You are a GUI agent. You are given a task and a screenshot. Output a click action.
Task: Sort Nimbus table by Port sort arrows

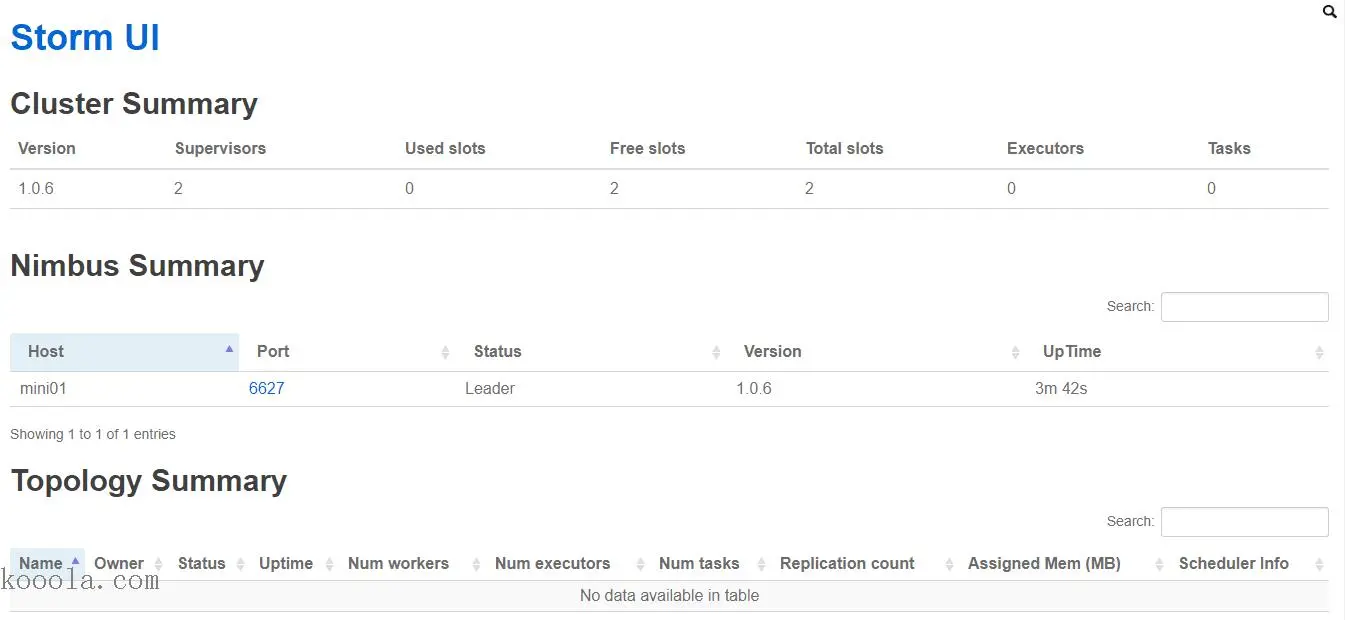tap(445, 352)
